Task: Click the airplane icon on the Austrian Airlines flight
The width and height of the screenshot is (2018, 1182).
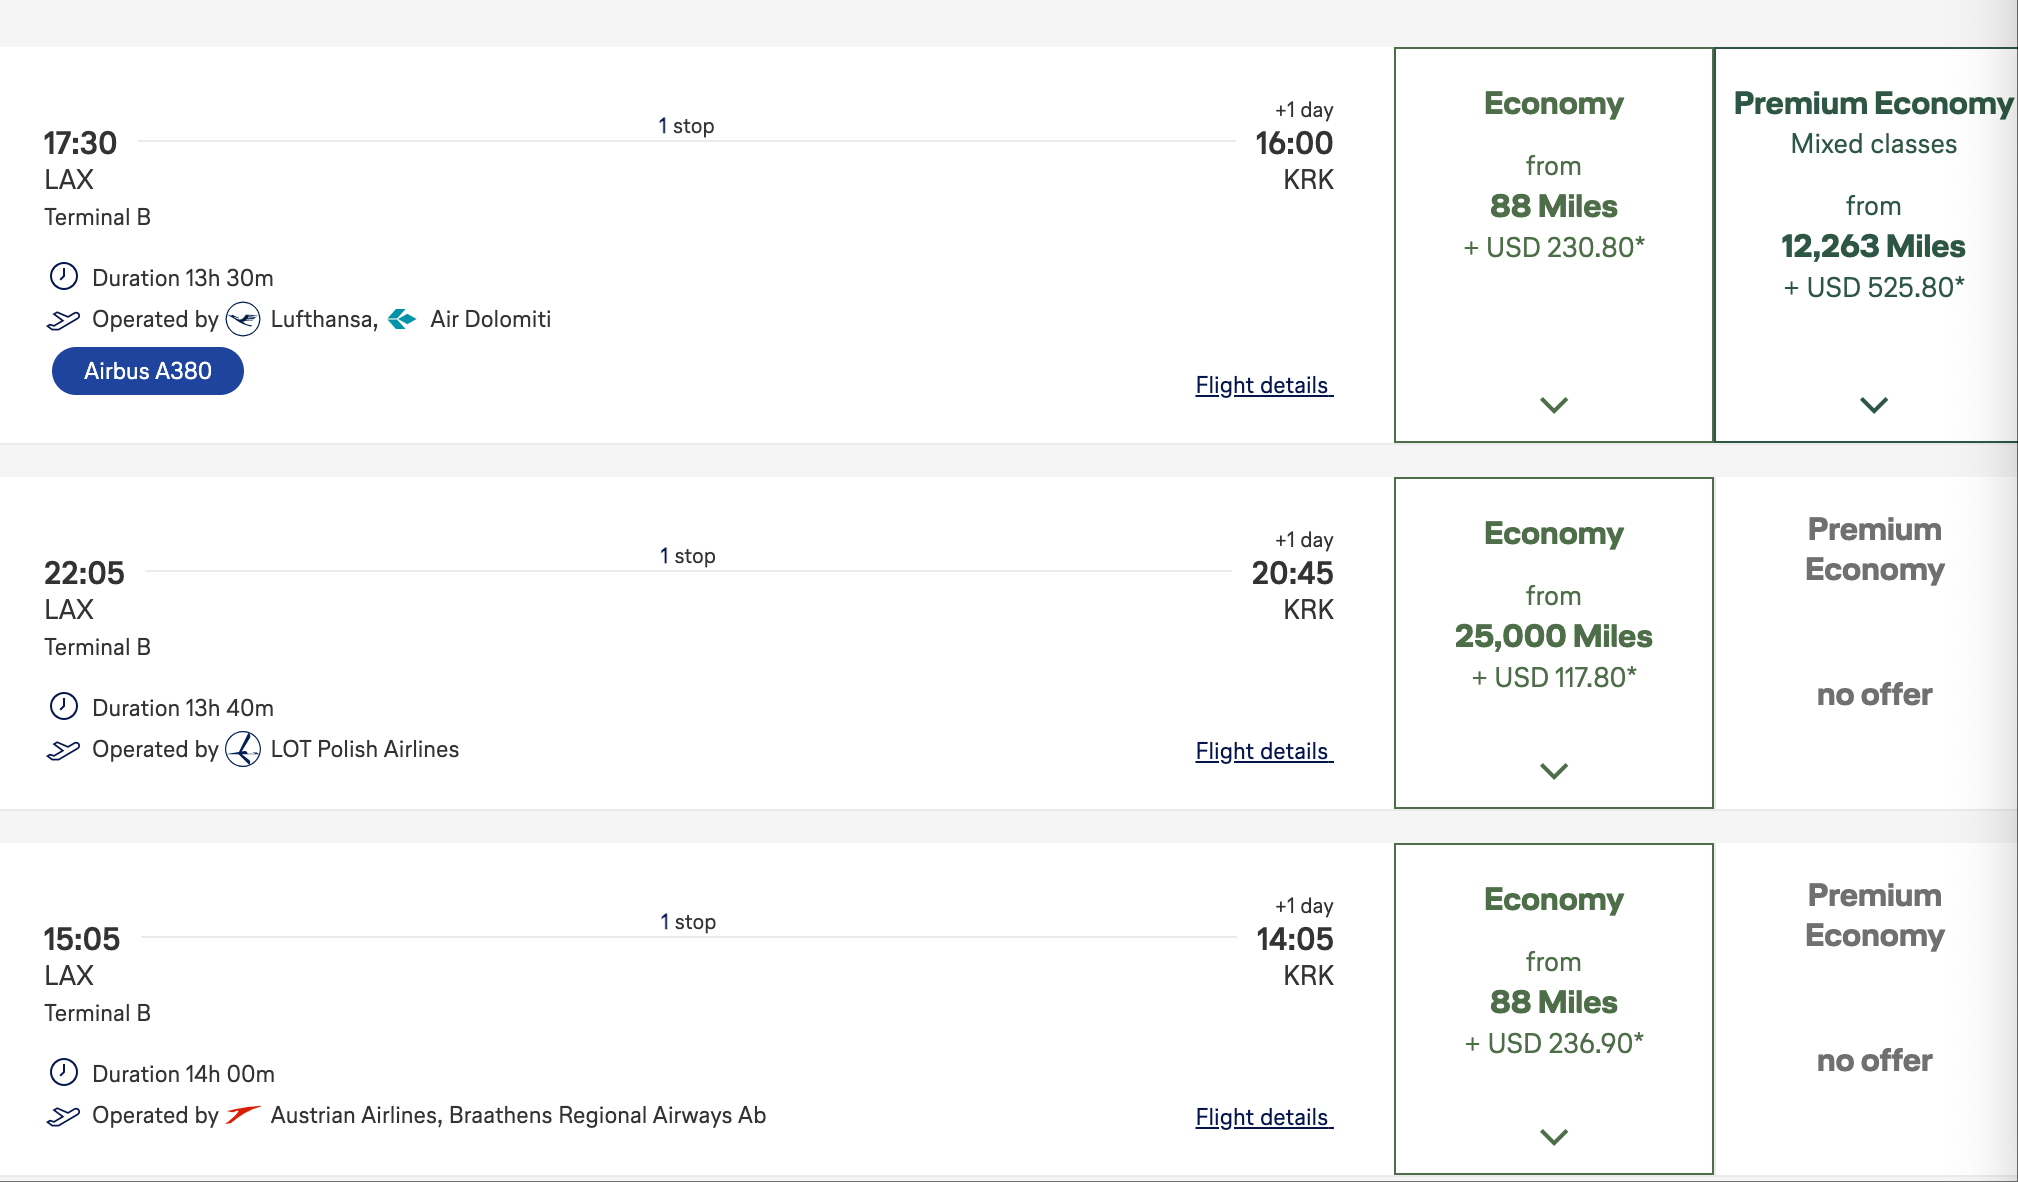Action: [63, 1116]
